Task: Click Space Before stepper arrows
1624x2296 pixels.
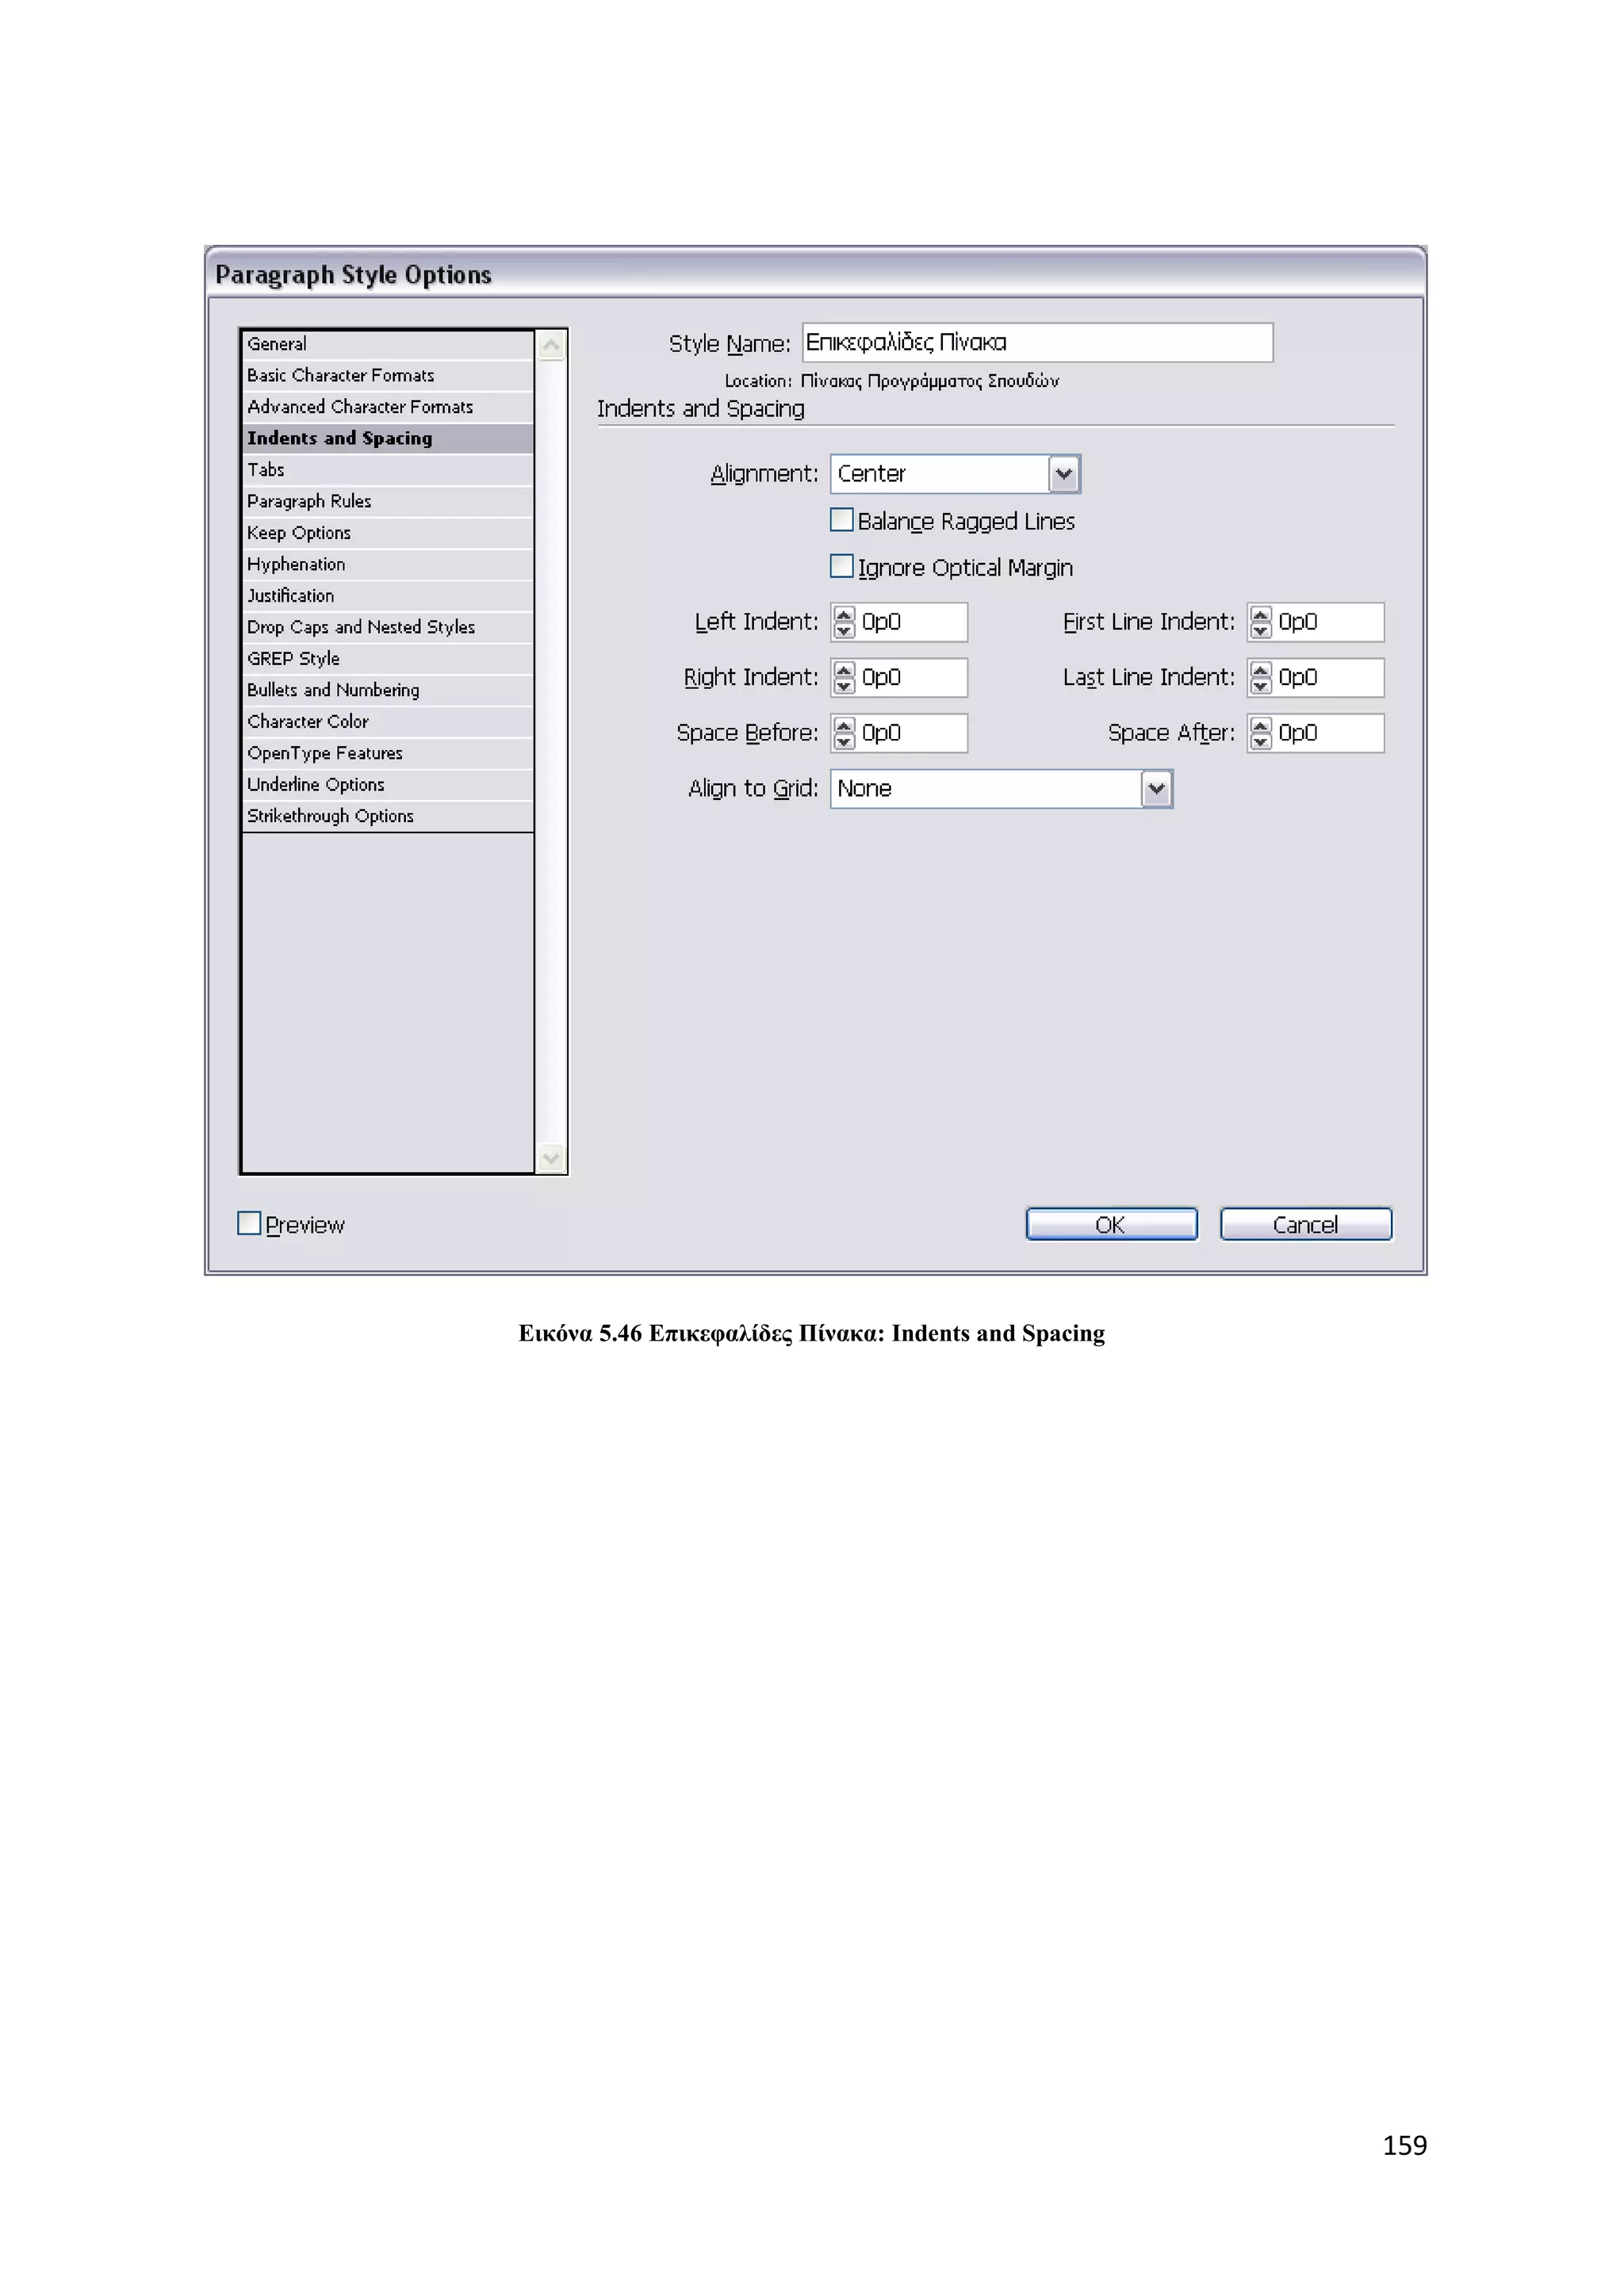Action: coord(844,733)
